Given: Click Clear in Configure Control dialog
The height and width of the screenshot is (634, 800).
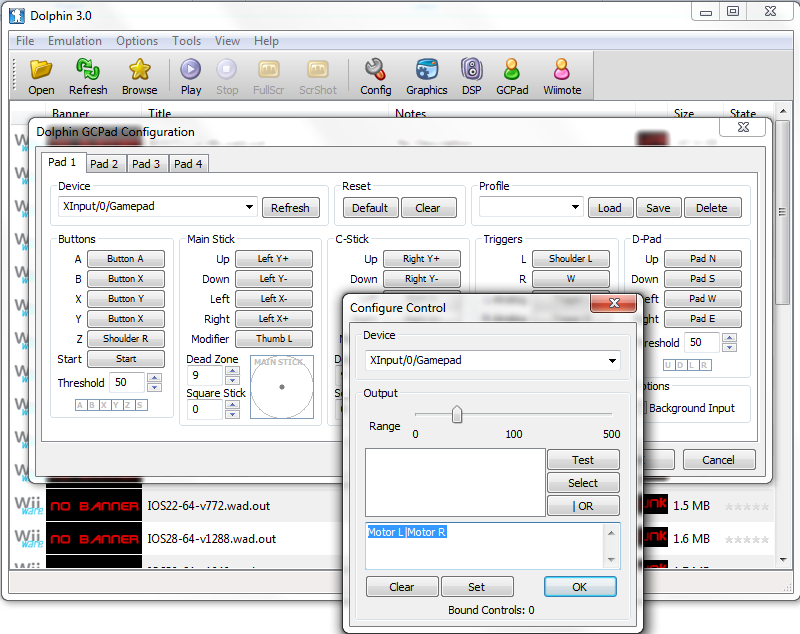Looking at the screenshot, I should point(402,587).
